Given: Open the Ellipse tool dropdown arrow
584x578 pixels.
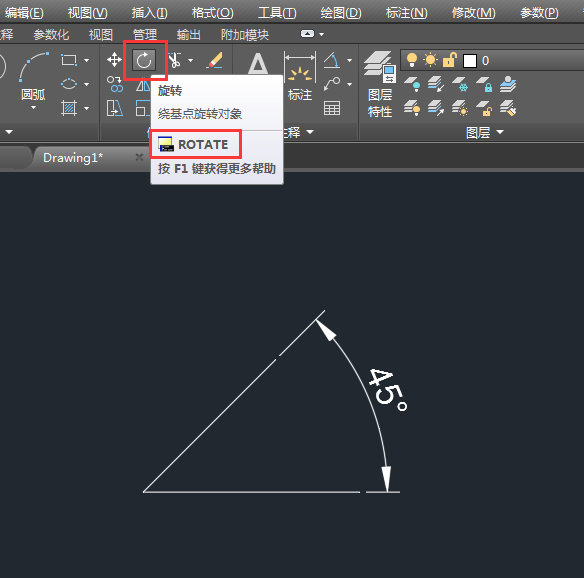Looking at the screenshot, I should tap(86, 85).
